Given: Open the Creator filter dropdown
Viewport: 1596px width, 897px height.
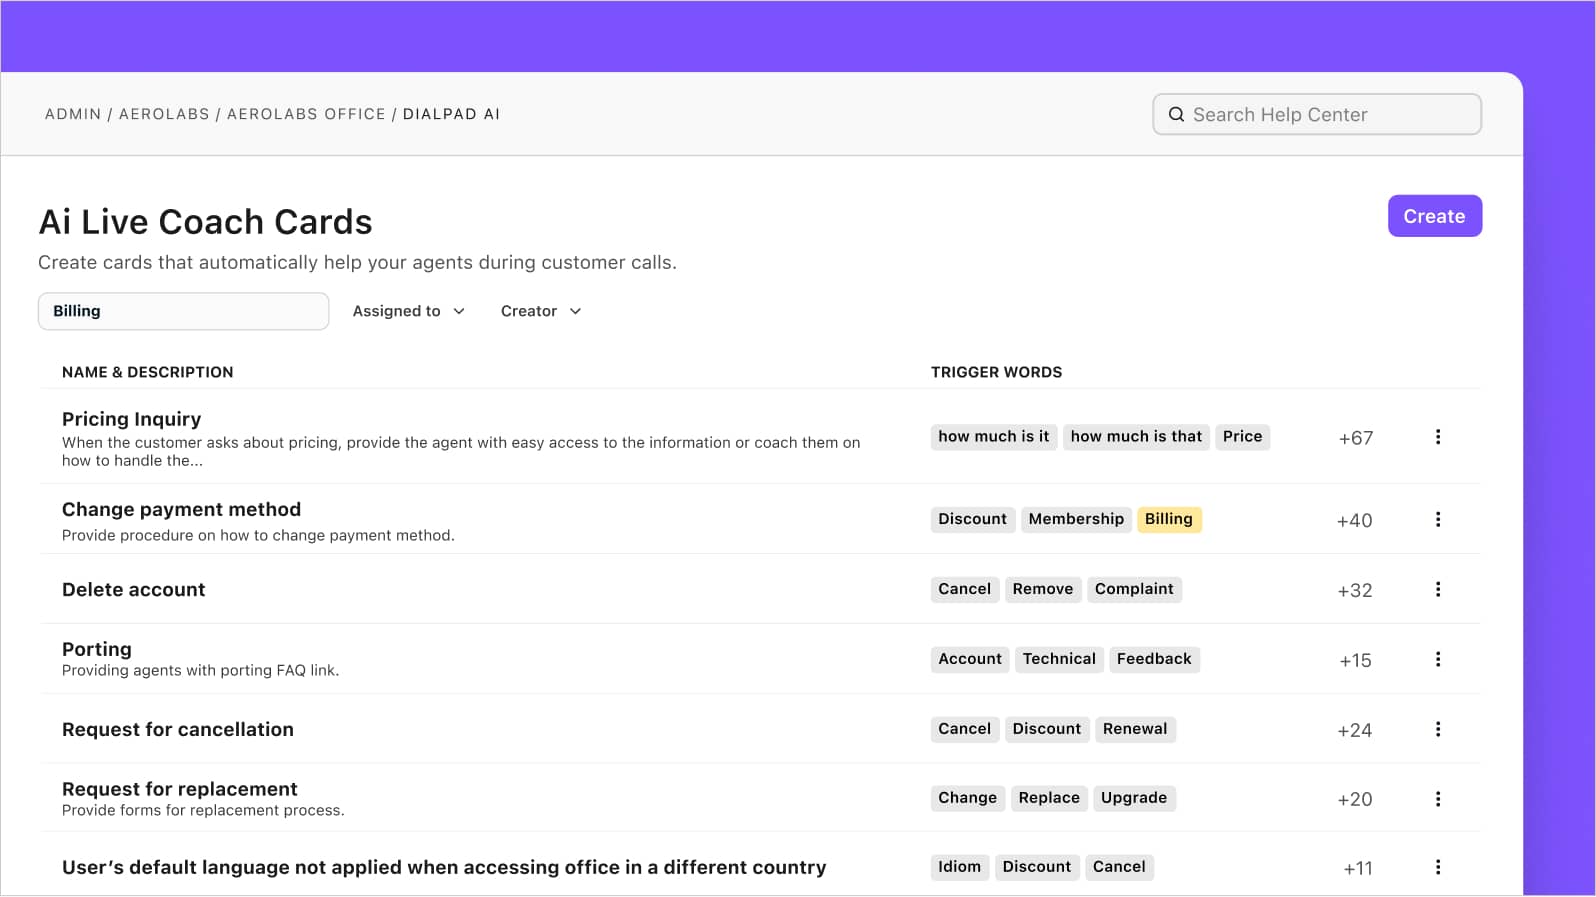Looking at the screenshot, I should (540, 312).
